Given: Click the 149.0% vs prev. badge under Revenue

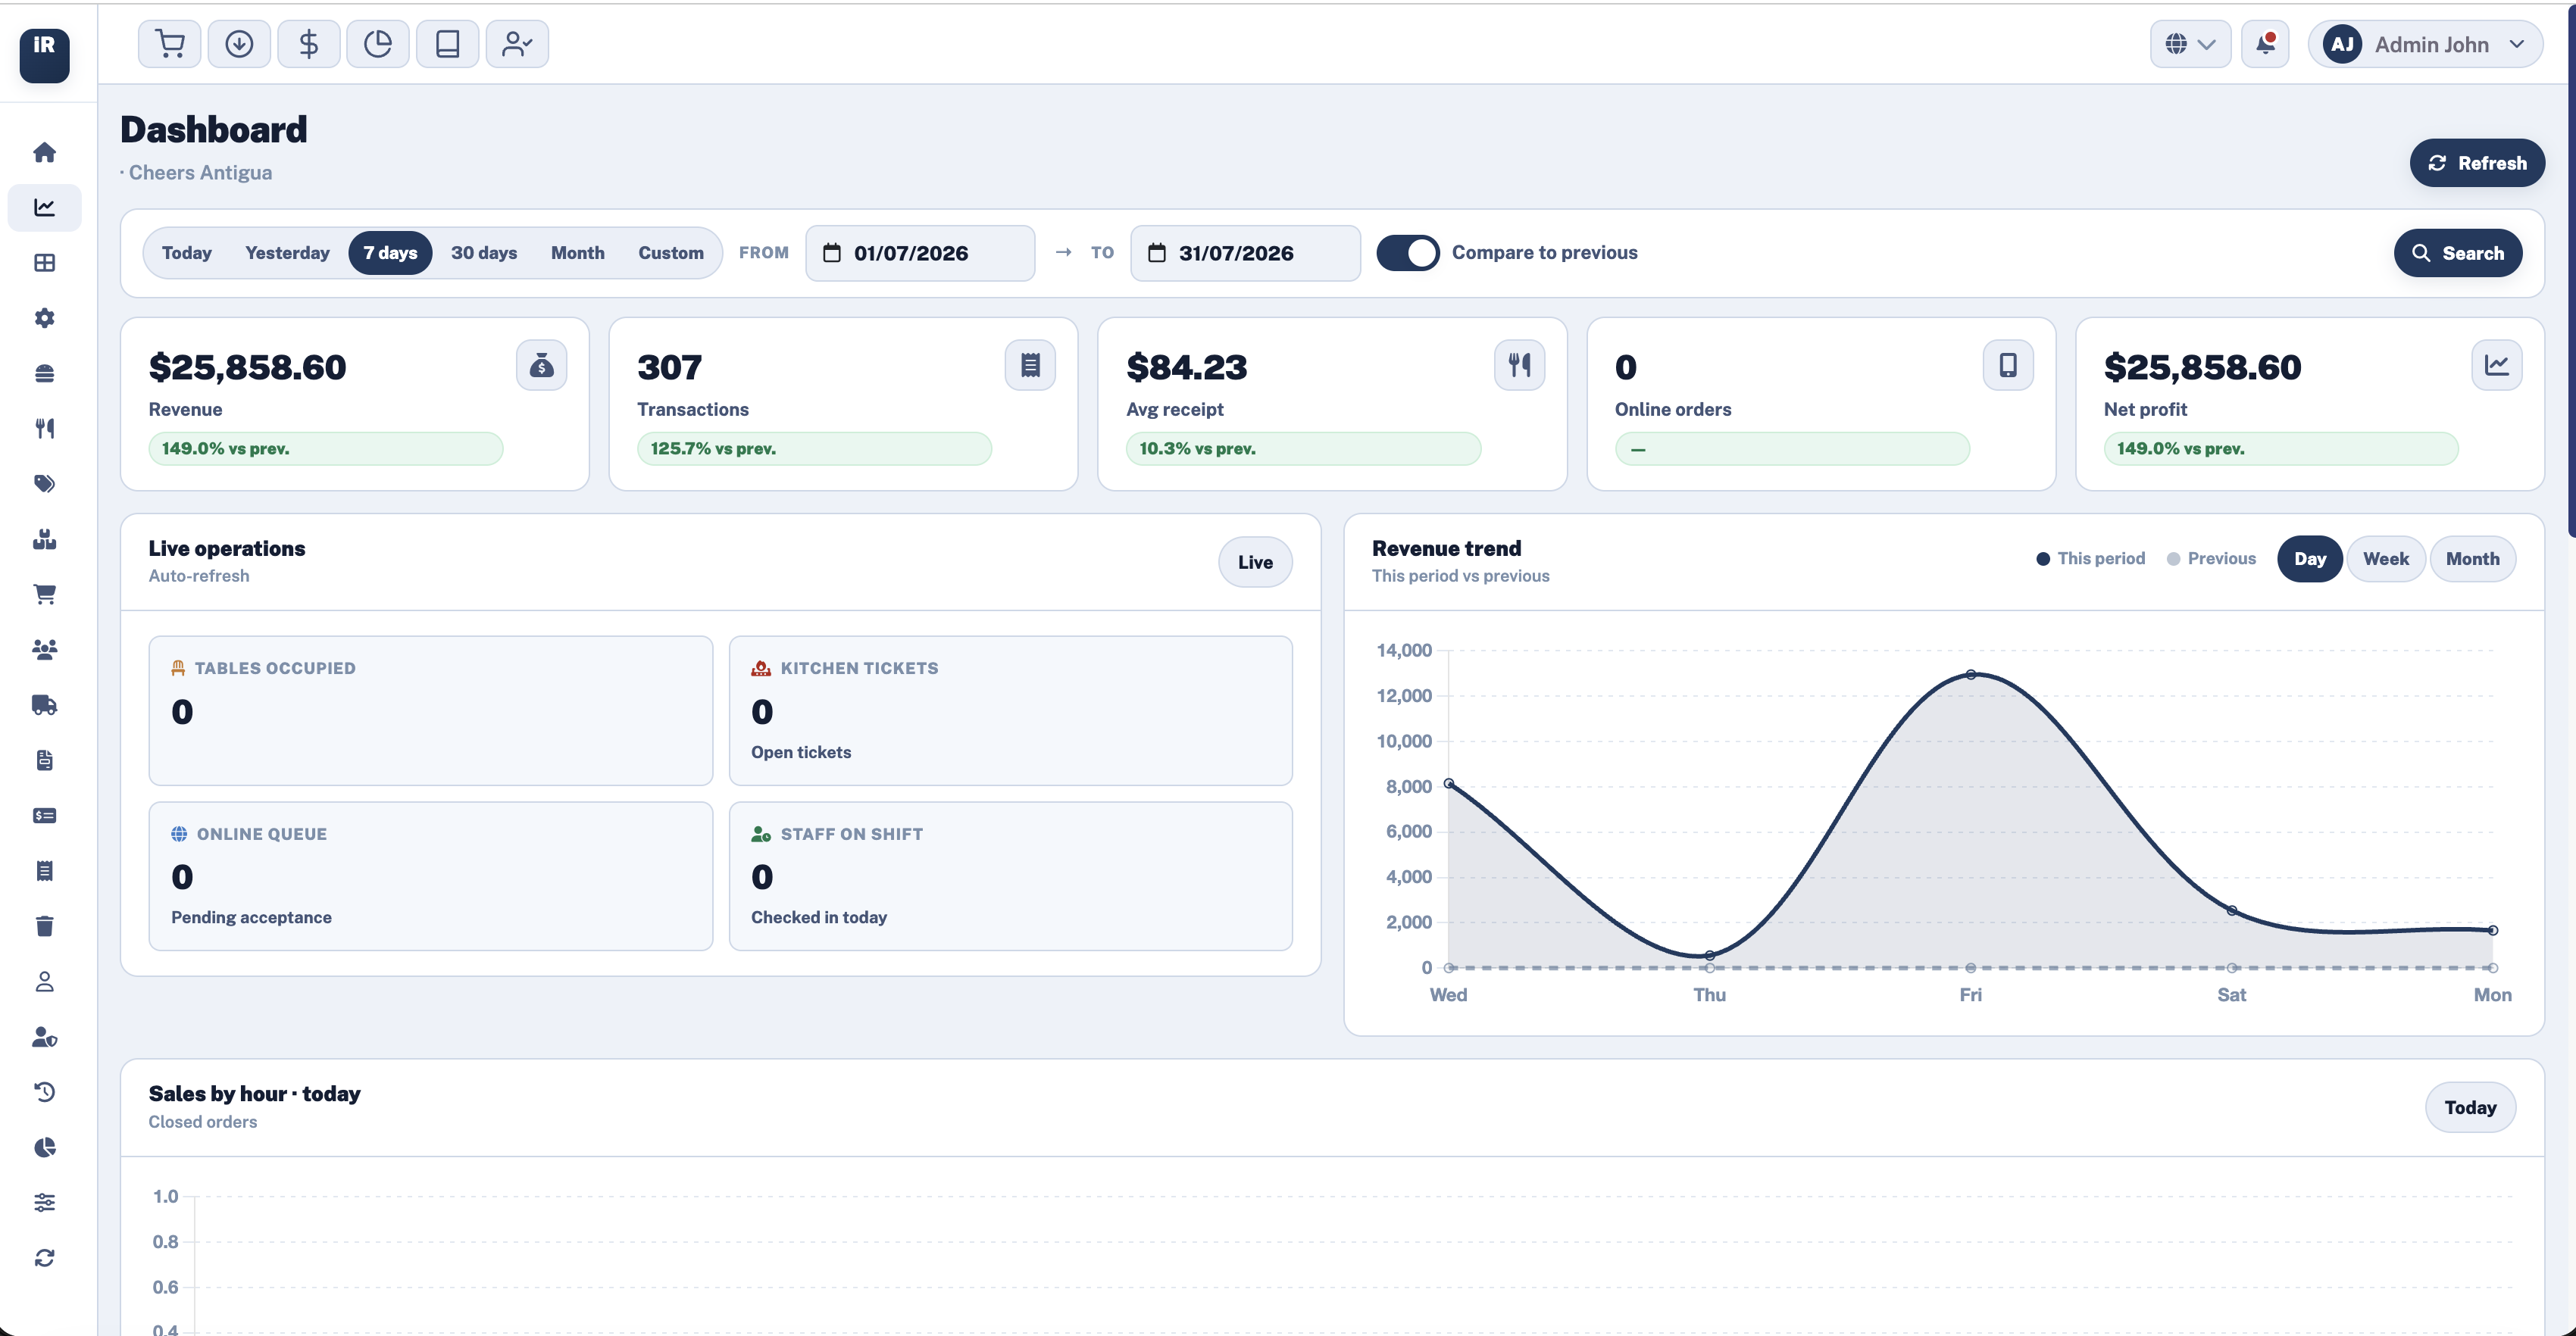Looking at the screenshot, I should 325,449.
